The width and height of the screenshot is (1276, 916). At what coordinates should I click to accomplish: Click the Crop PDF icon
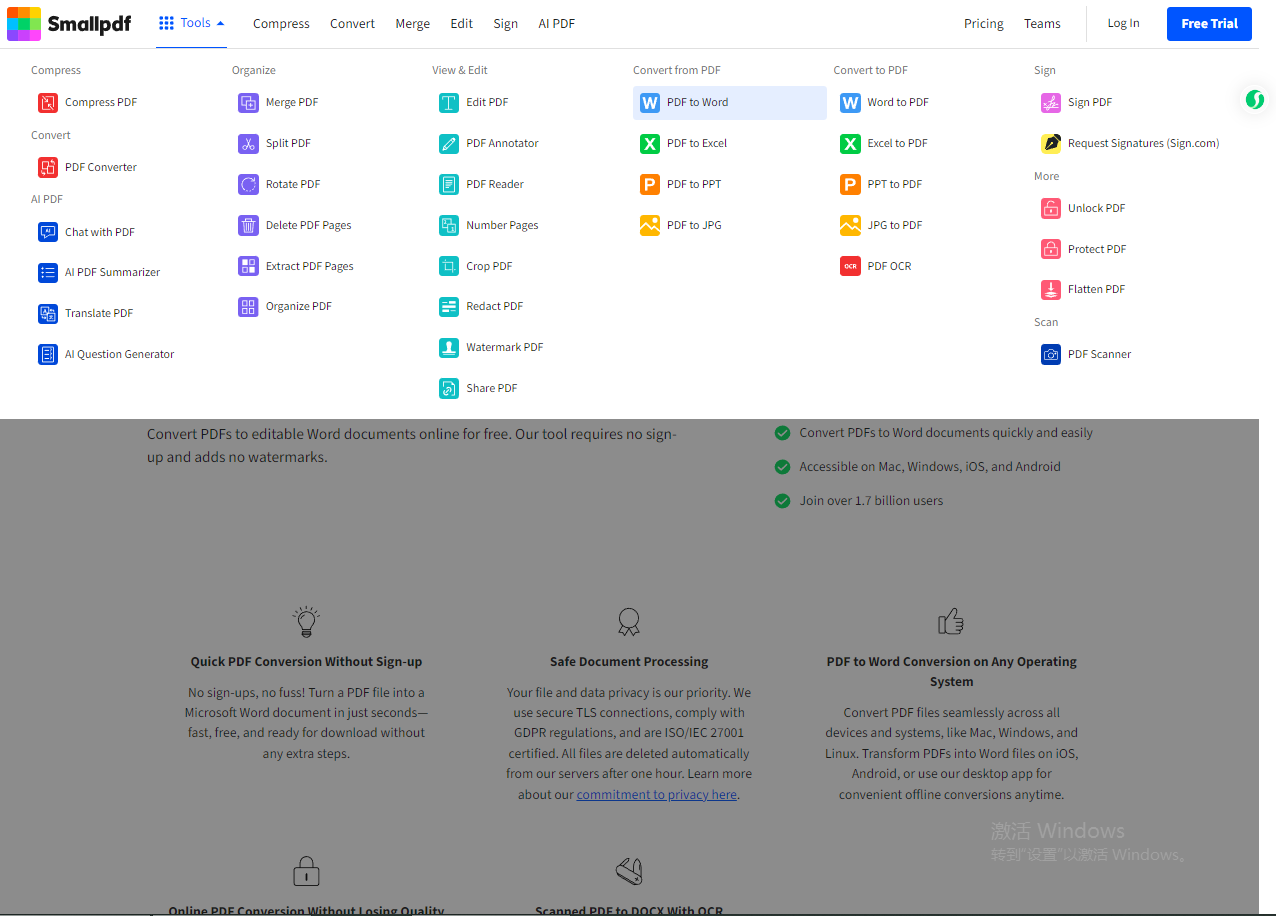click(449, 266)
